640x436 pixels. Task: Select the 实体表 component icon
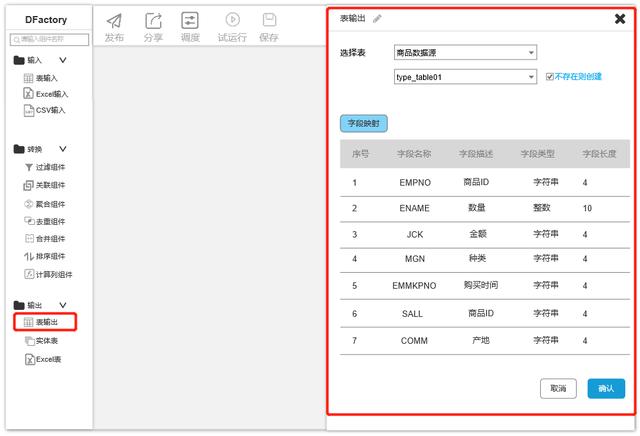tap(29, 340)
